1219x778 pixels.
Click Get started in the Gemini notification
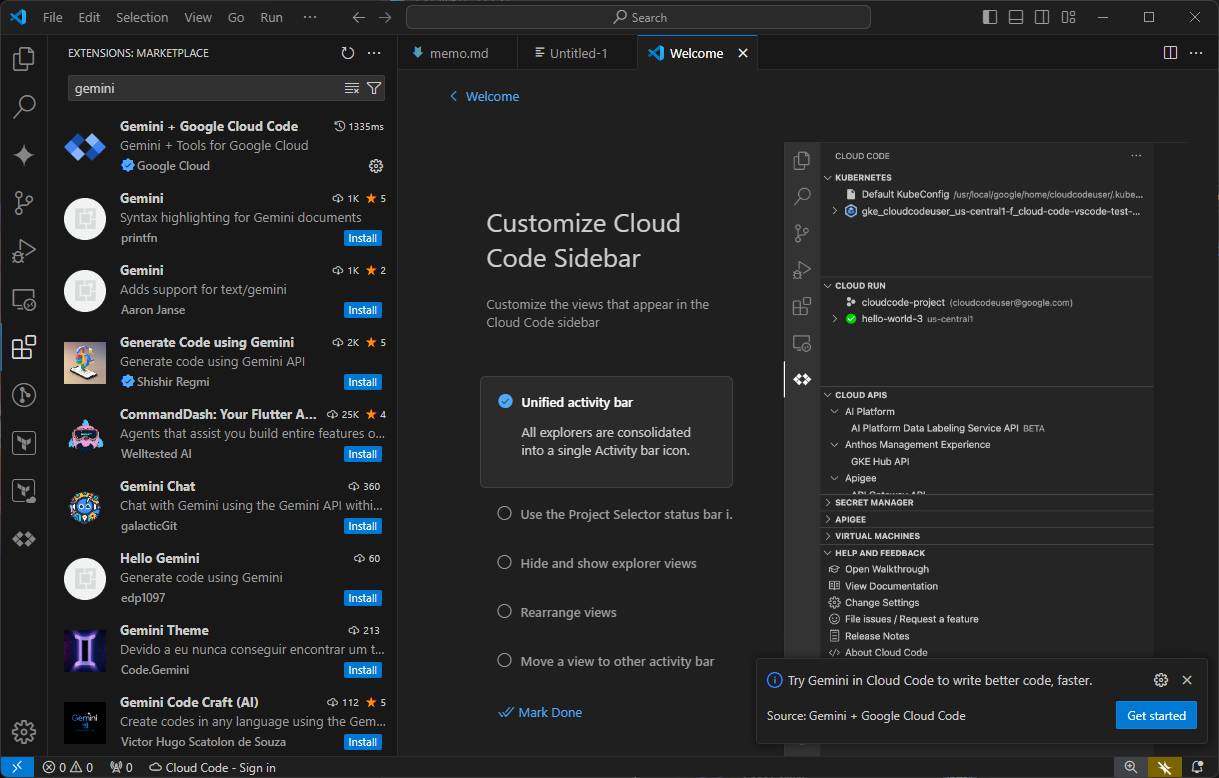coord(1156,715)
